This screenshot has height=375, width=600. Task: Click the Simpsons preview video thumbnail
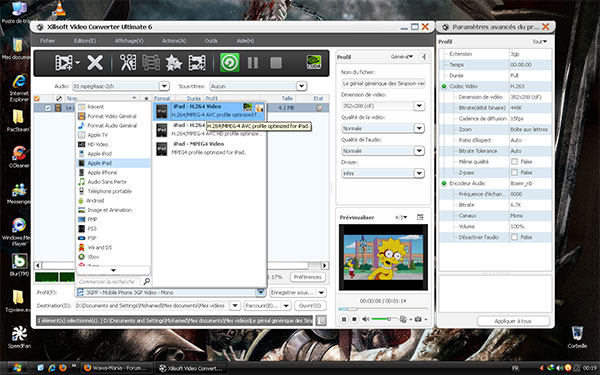pyautogui.click(x=383, y=257)
